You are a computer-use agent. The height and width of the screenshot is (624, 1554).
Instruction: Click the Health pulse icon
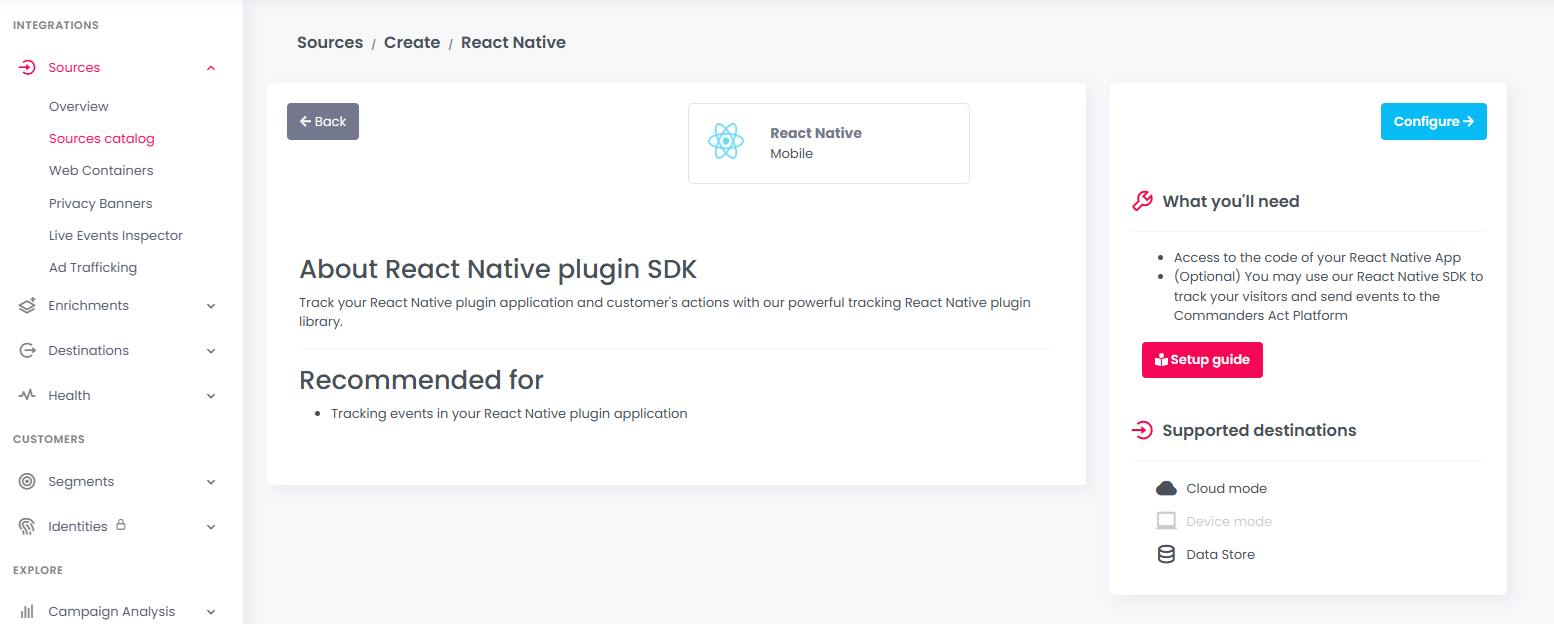27,396
